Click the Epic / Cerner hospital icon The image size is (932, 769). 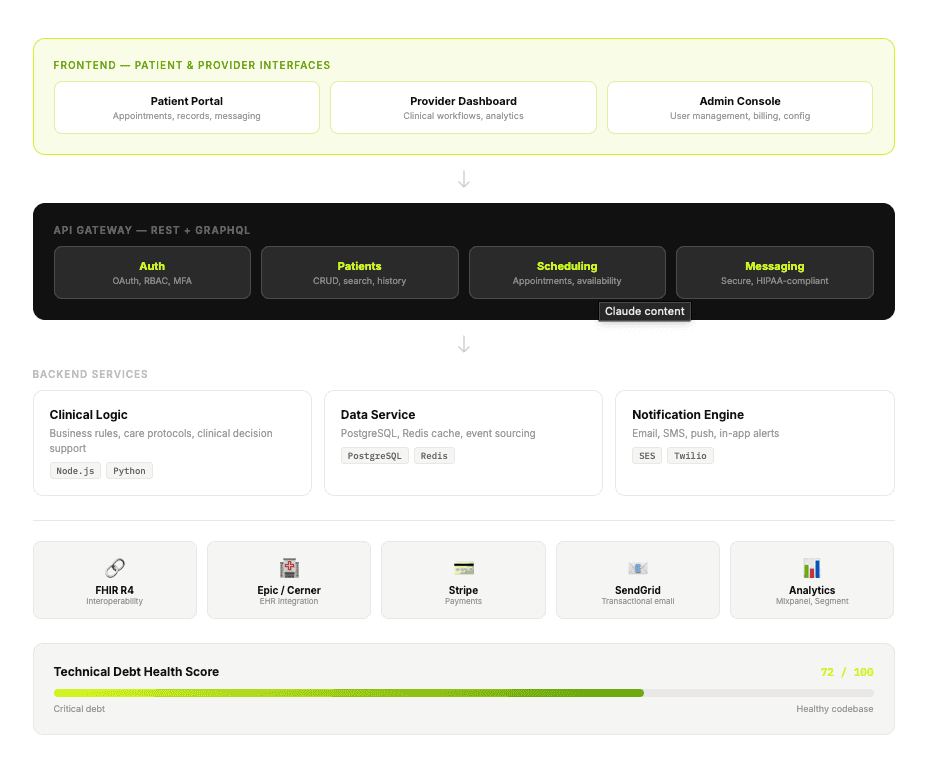pyautogui.click(x=289, y=568)
